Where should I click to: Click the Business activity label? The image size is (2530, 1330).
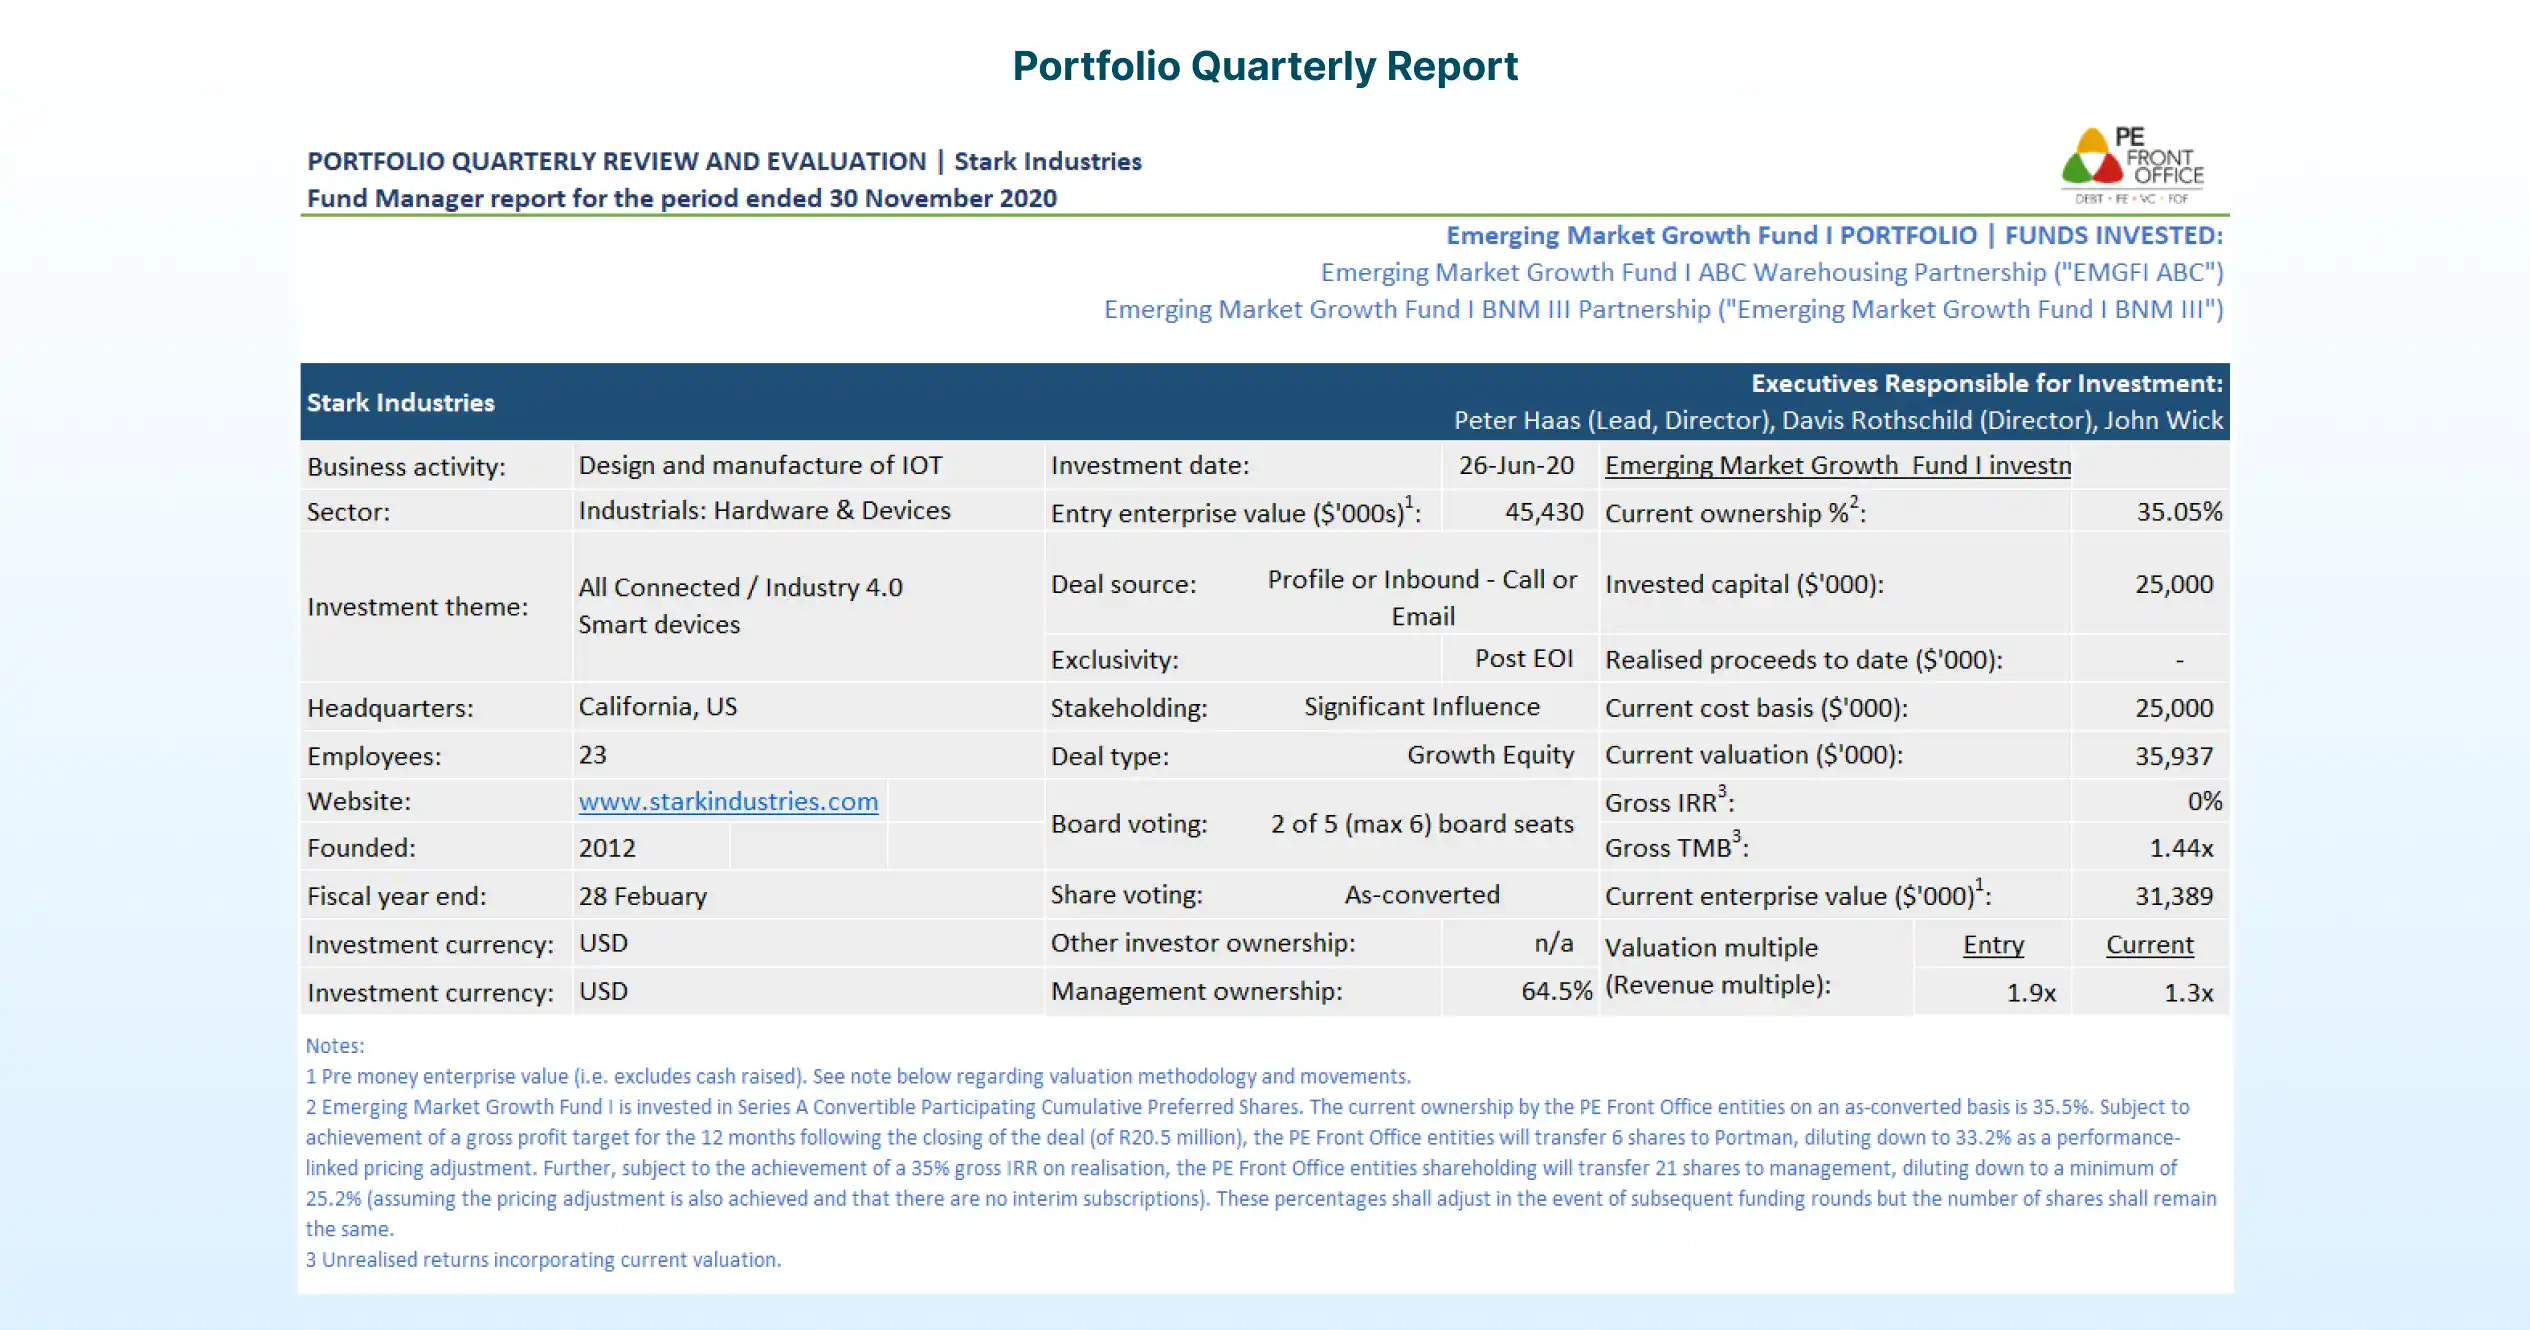(406, 467)
